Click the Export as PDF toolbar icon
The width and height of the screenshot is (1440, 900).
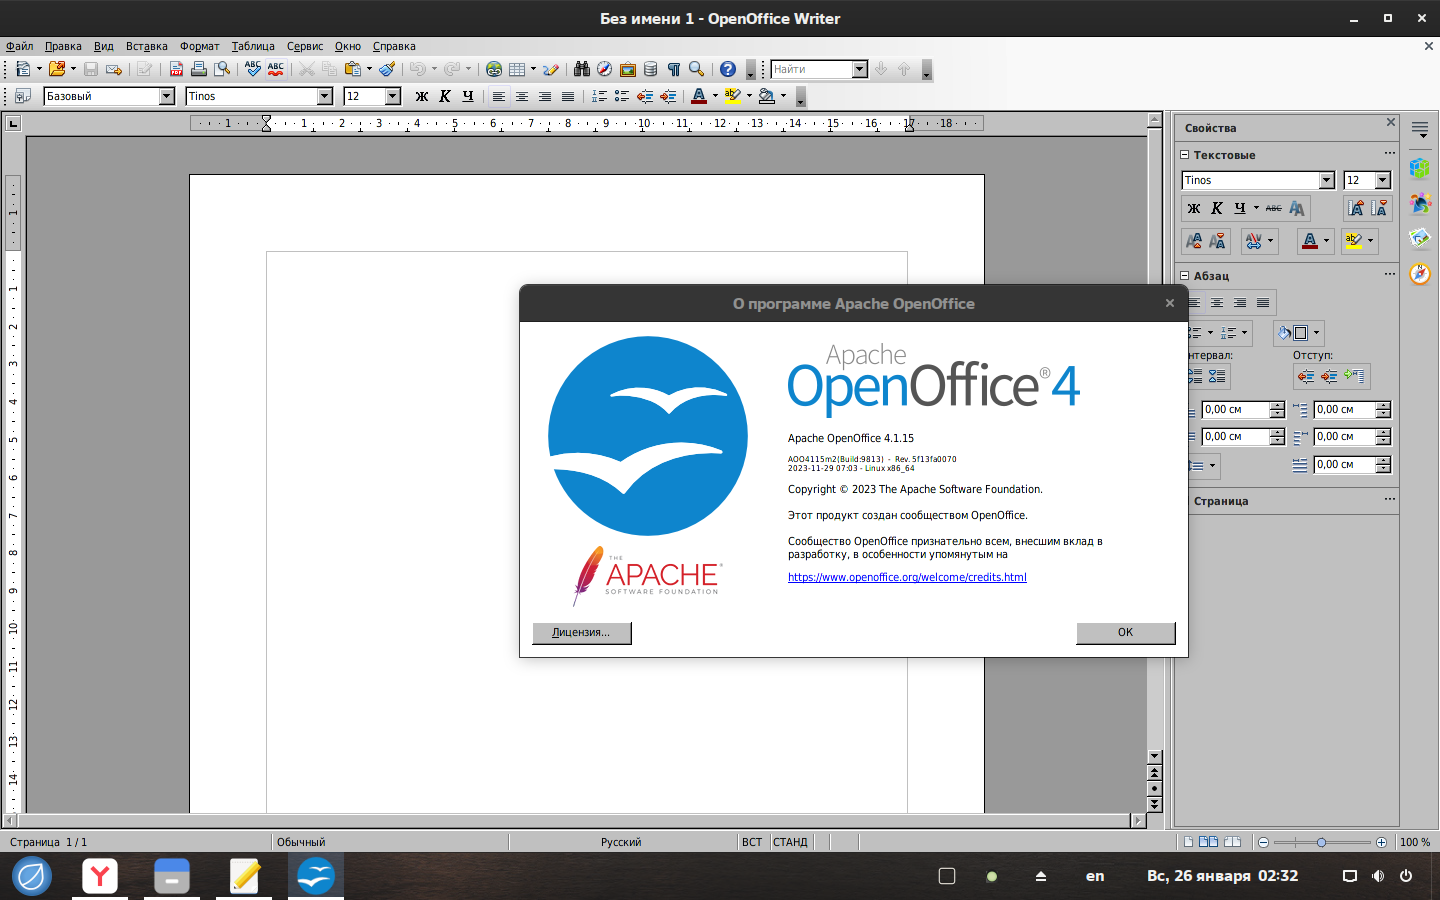[176, 69]
